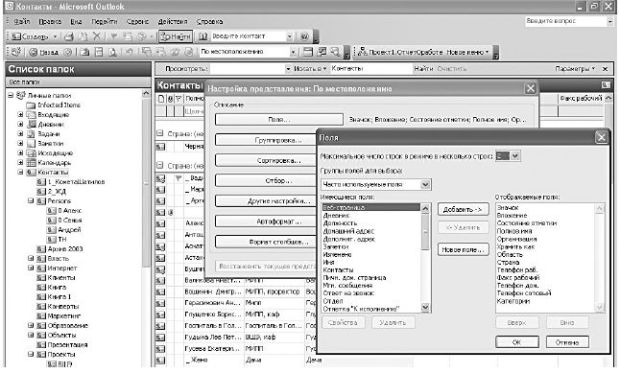Open the max rows count dropdown
This screenshot has width=620, height=373.
click(514, 156)
